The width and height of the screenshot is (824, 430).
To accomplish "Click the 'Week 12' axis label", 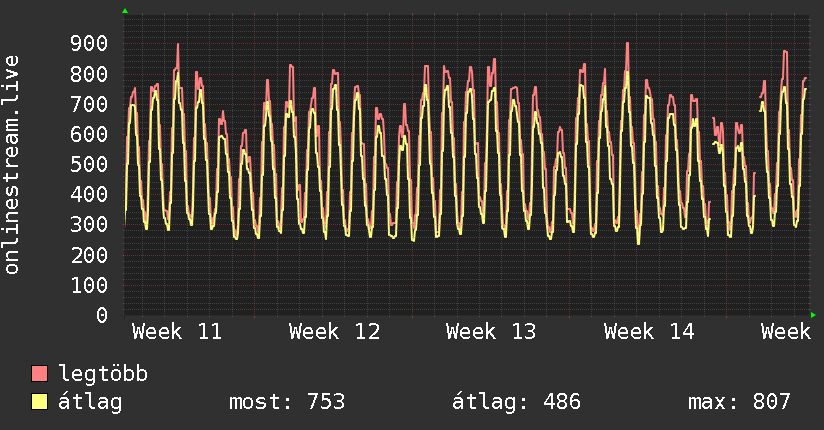I will (334, 332).
